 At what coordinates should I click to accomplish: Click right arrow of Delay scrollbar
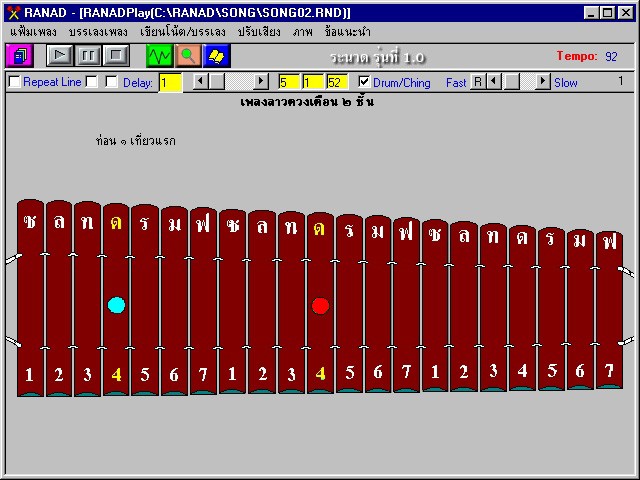click(x=260, y=82)
